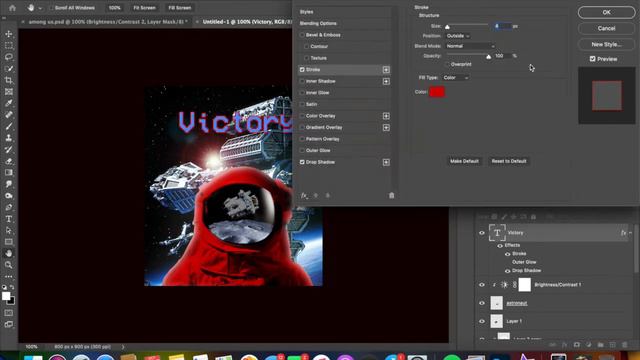Switch to Untitled-1 document tab
This screenshot has height=360, width=640.
click(247, 22)
